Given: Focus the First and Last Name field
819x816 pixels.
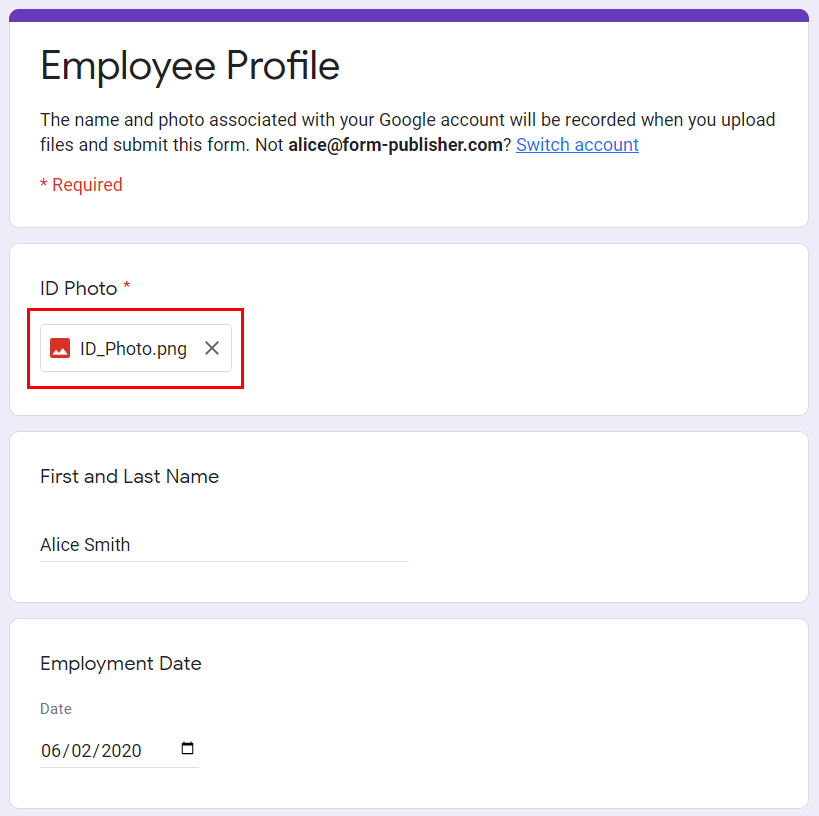Looking at the screenshot, I should click(224, 545).
